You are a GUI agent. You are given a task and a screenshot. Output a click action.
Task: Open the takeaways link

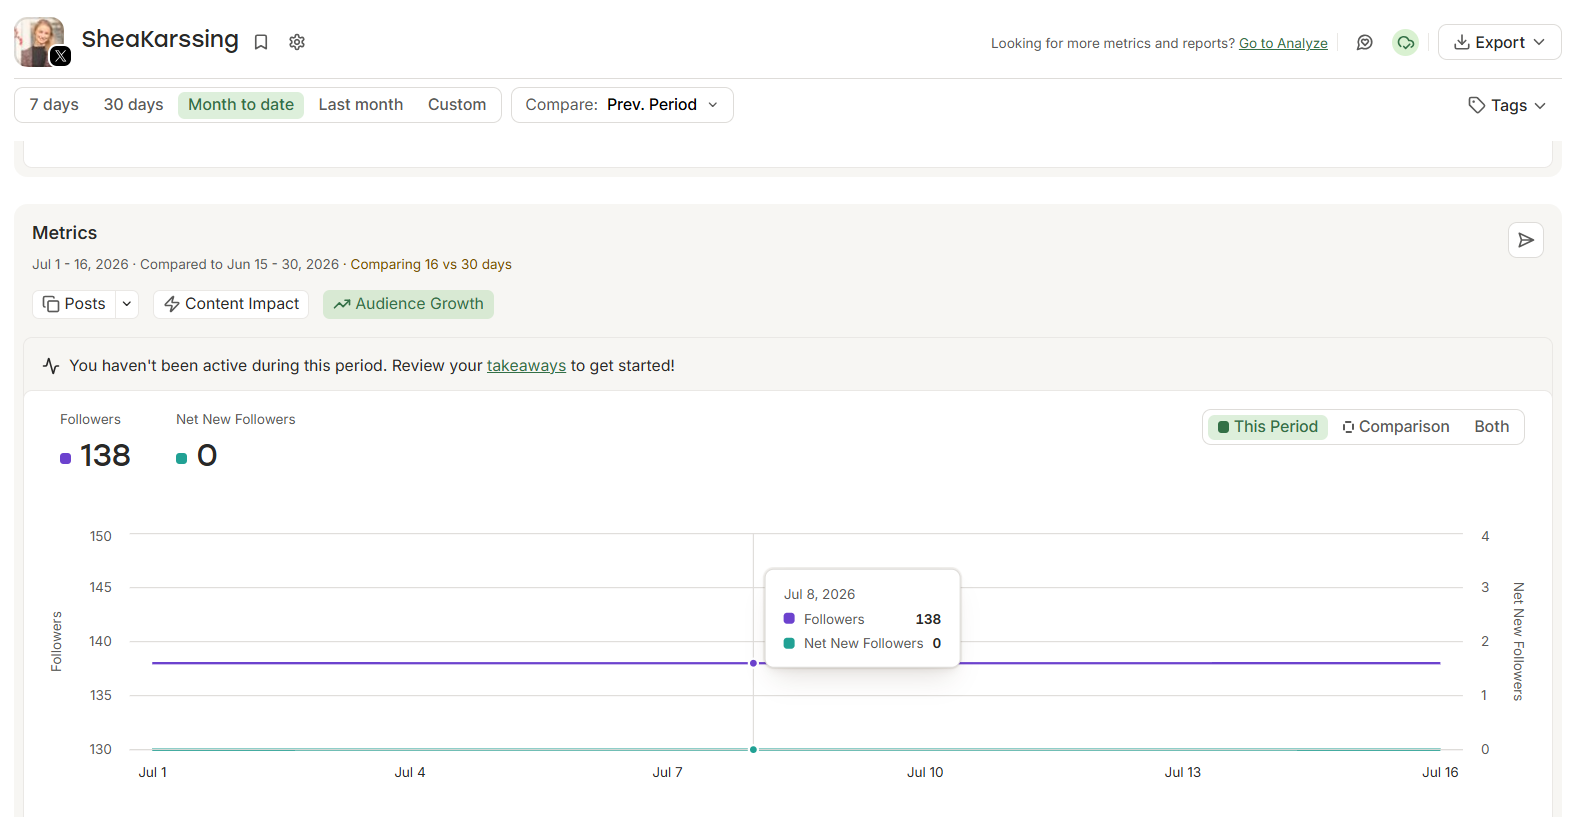click(x=526, y=366)
